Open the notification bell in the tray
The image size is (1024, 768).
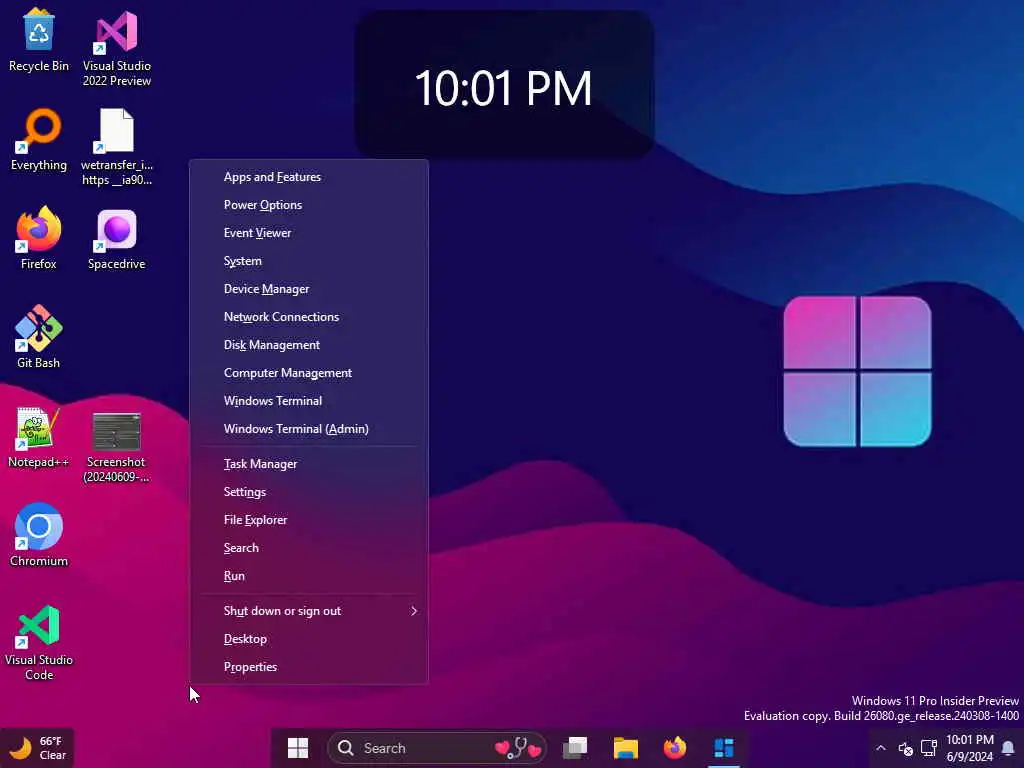[x=1008, y=748]
